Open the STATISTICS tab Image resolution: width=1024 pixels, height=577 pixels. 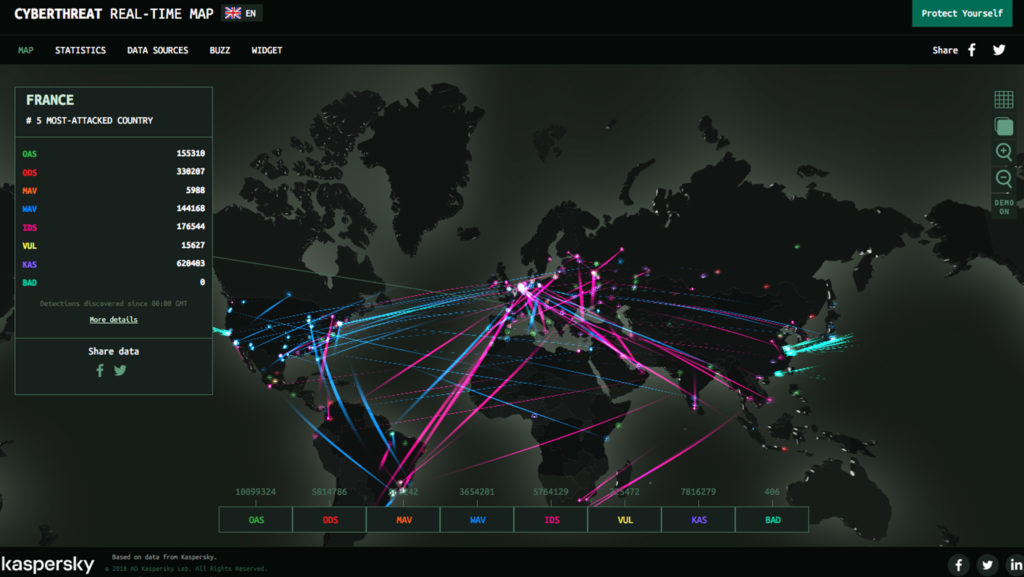coord(80,50)
